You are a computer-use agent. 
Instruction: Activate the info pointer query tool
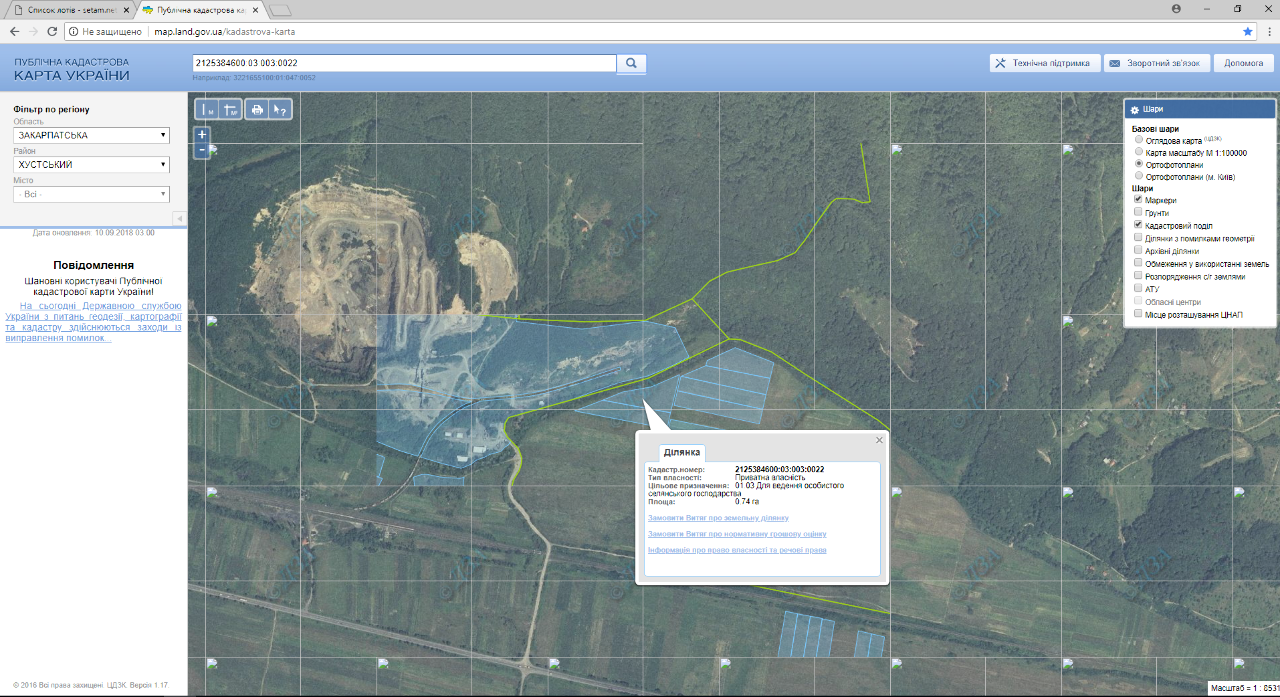(x=281, y=109)
